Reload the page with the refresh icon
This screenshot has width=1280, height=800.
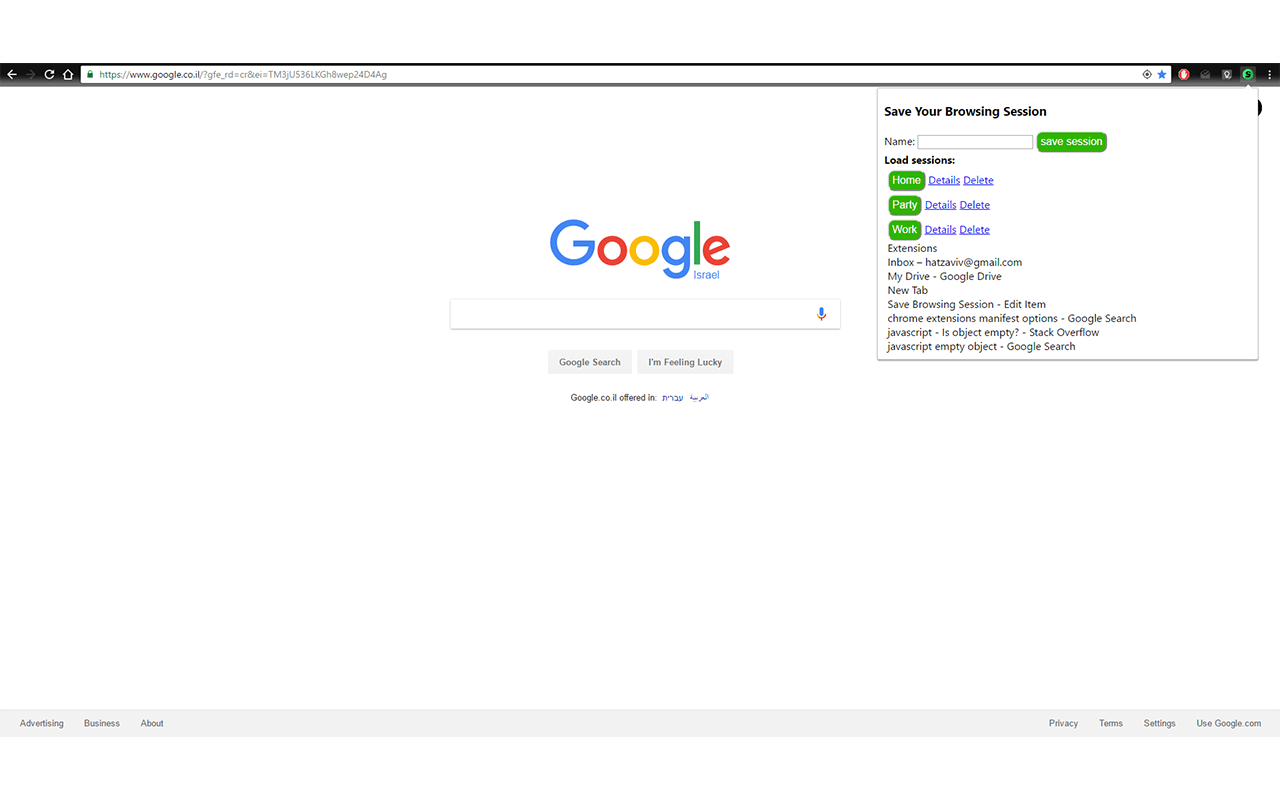(x=49, y=74)
